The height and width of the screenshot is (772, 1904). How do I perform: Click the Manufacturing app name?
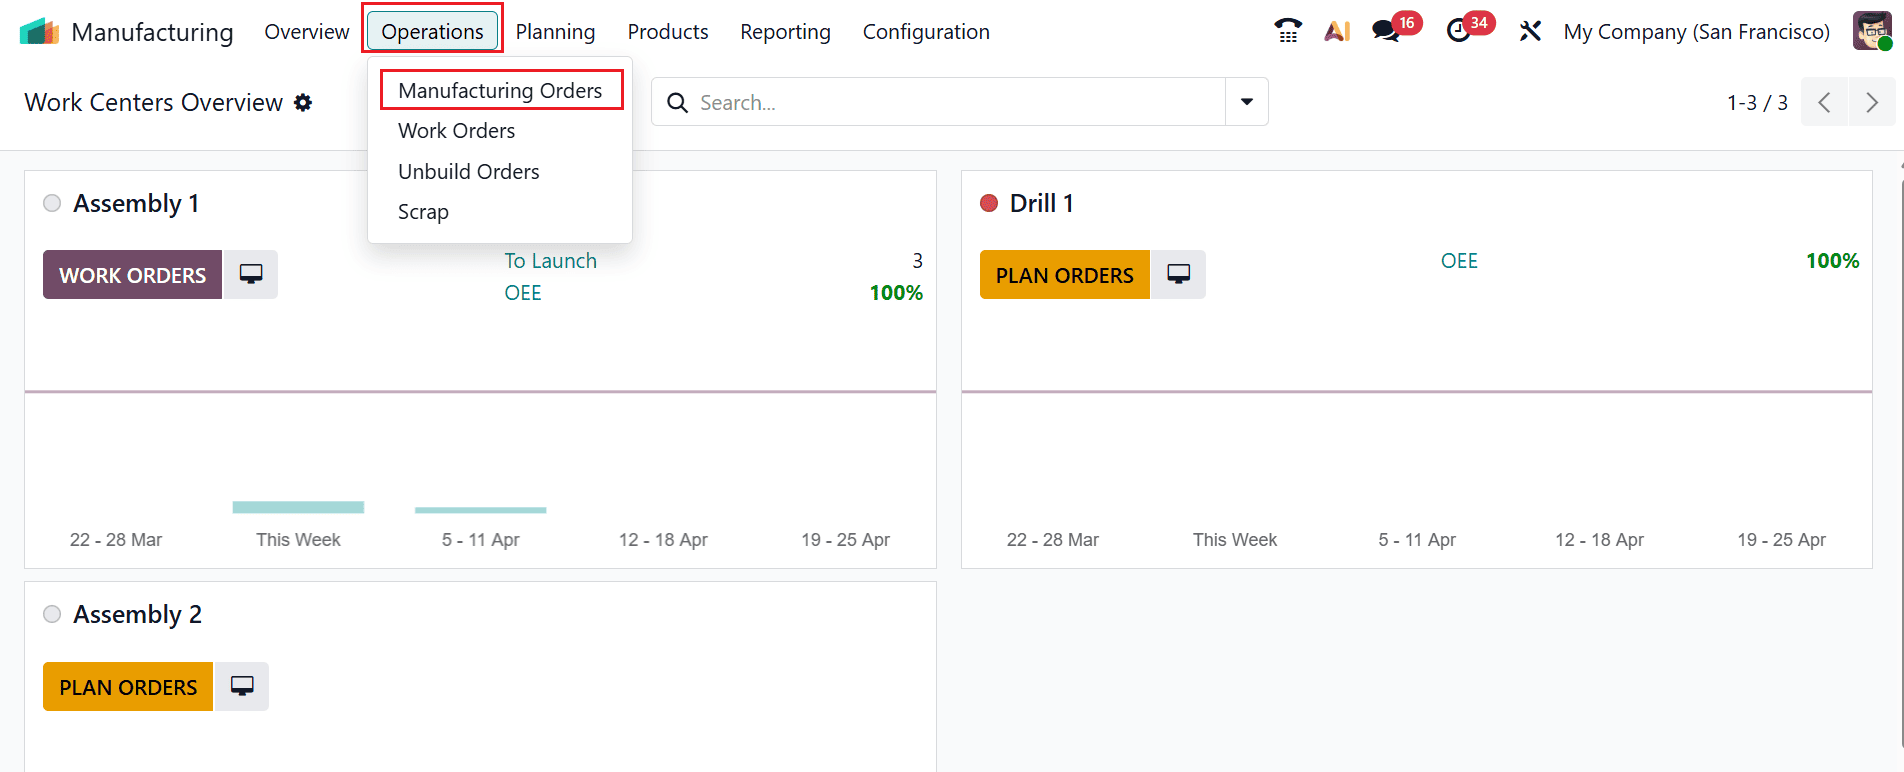tap(152, 32)
